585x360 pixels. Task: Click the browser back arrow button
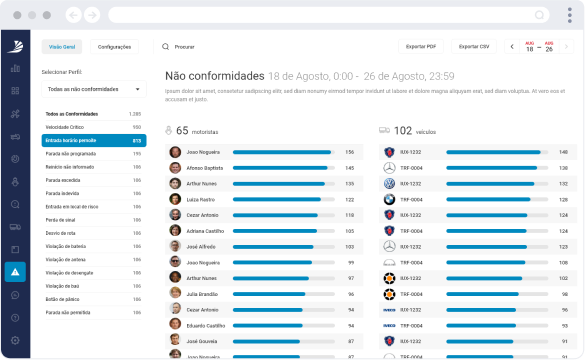[x=74, y=15]
